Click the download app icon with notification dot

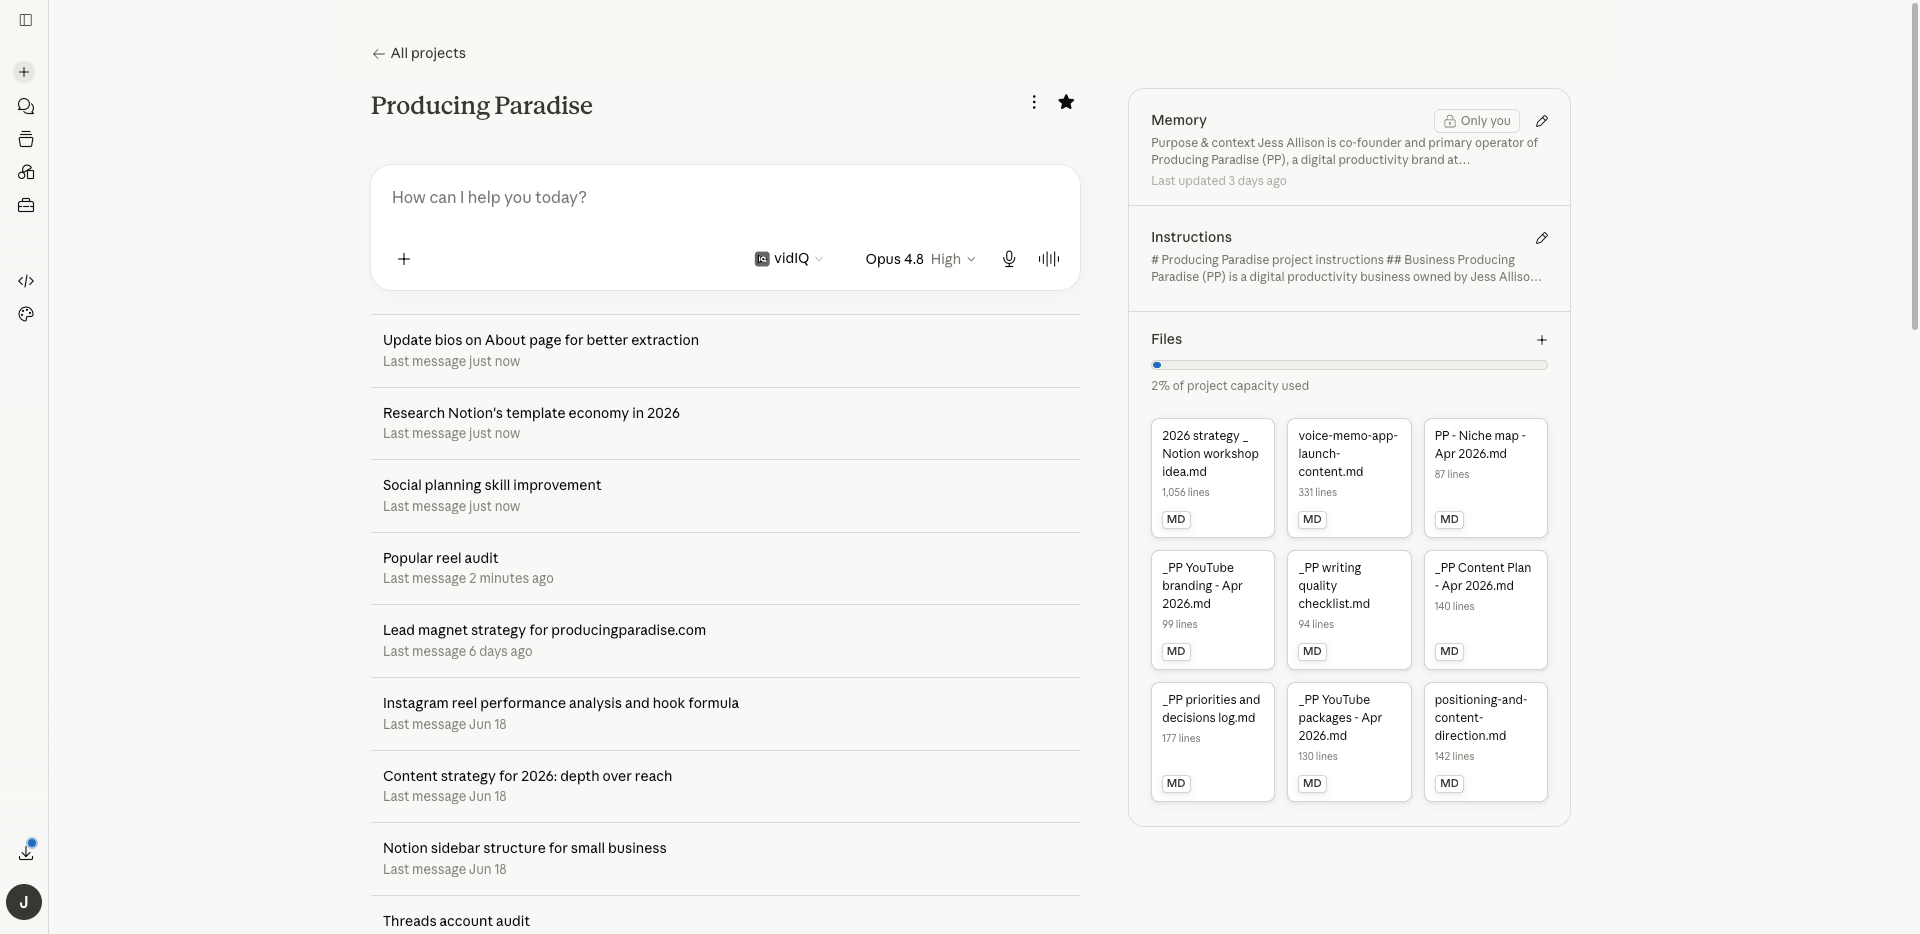click(x=26, y=851)
